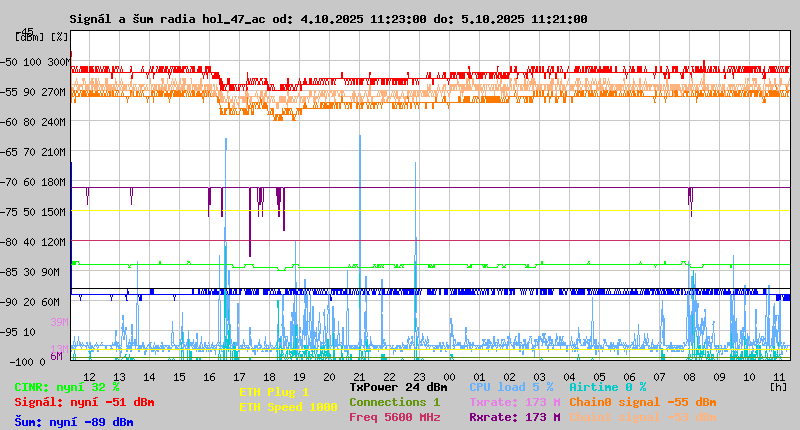Click the '[h]' time unit label
Screen dimensions: 800x430
[779, 387]
